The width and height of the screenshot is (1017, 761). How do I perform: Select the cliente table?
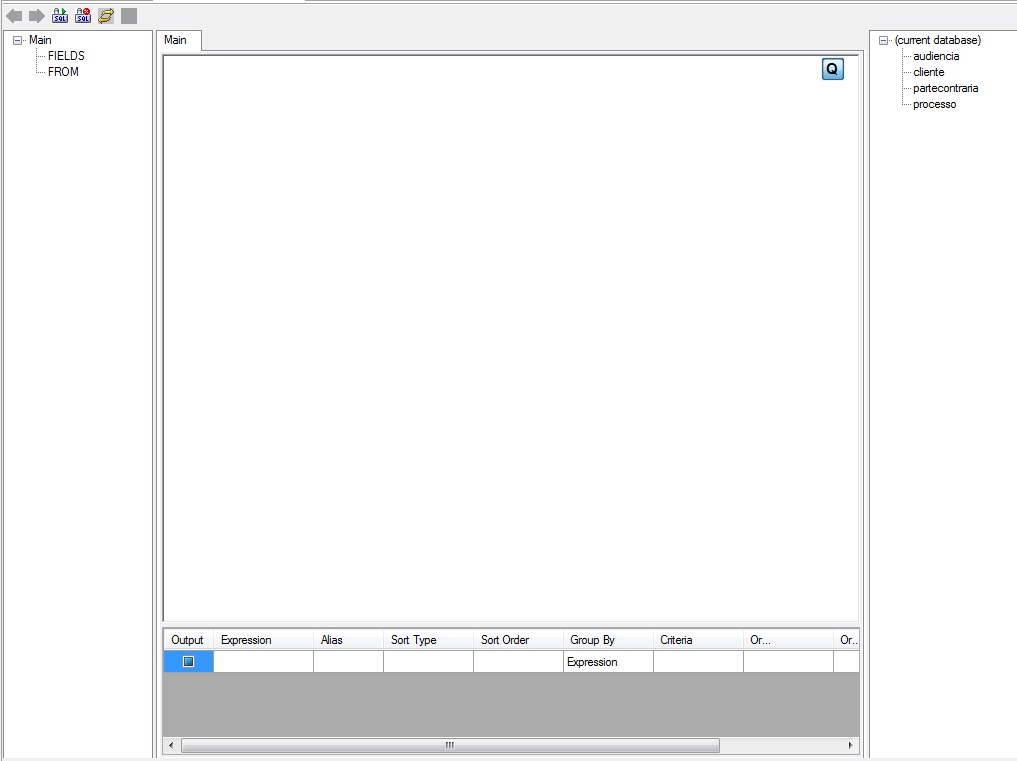928,72
